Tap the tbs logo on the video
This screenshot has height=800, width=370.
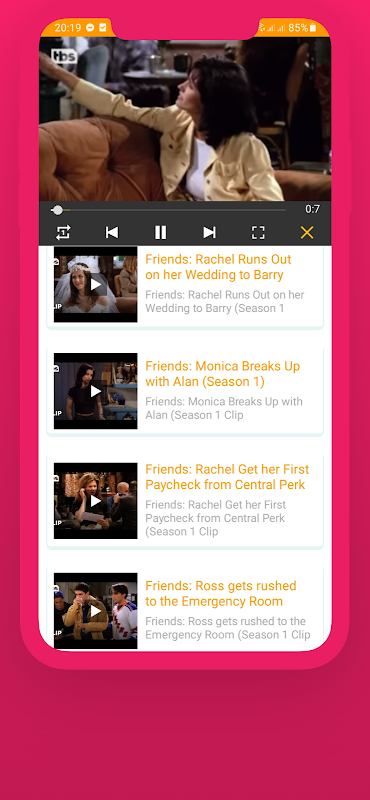point(64,56)
